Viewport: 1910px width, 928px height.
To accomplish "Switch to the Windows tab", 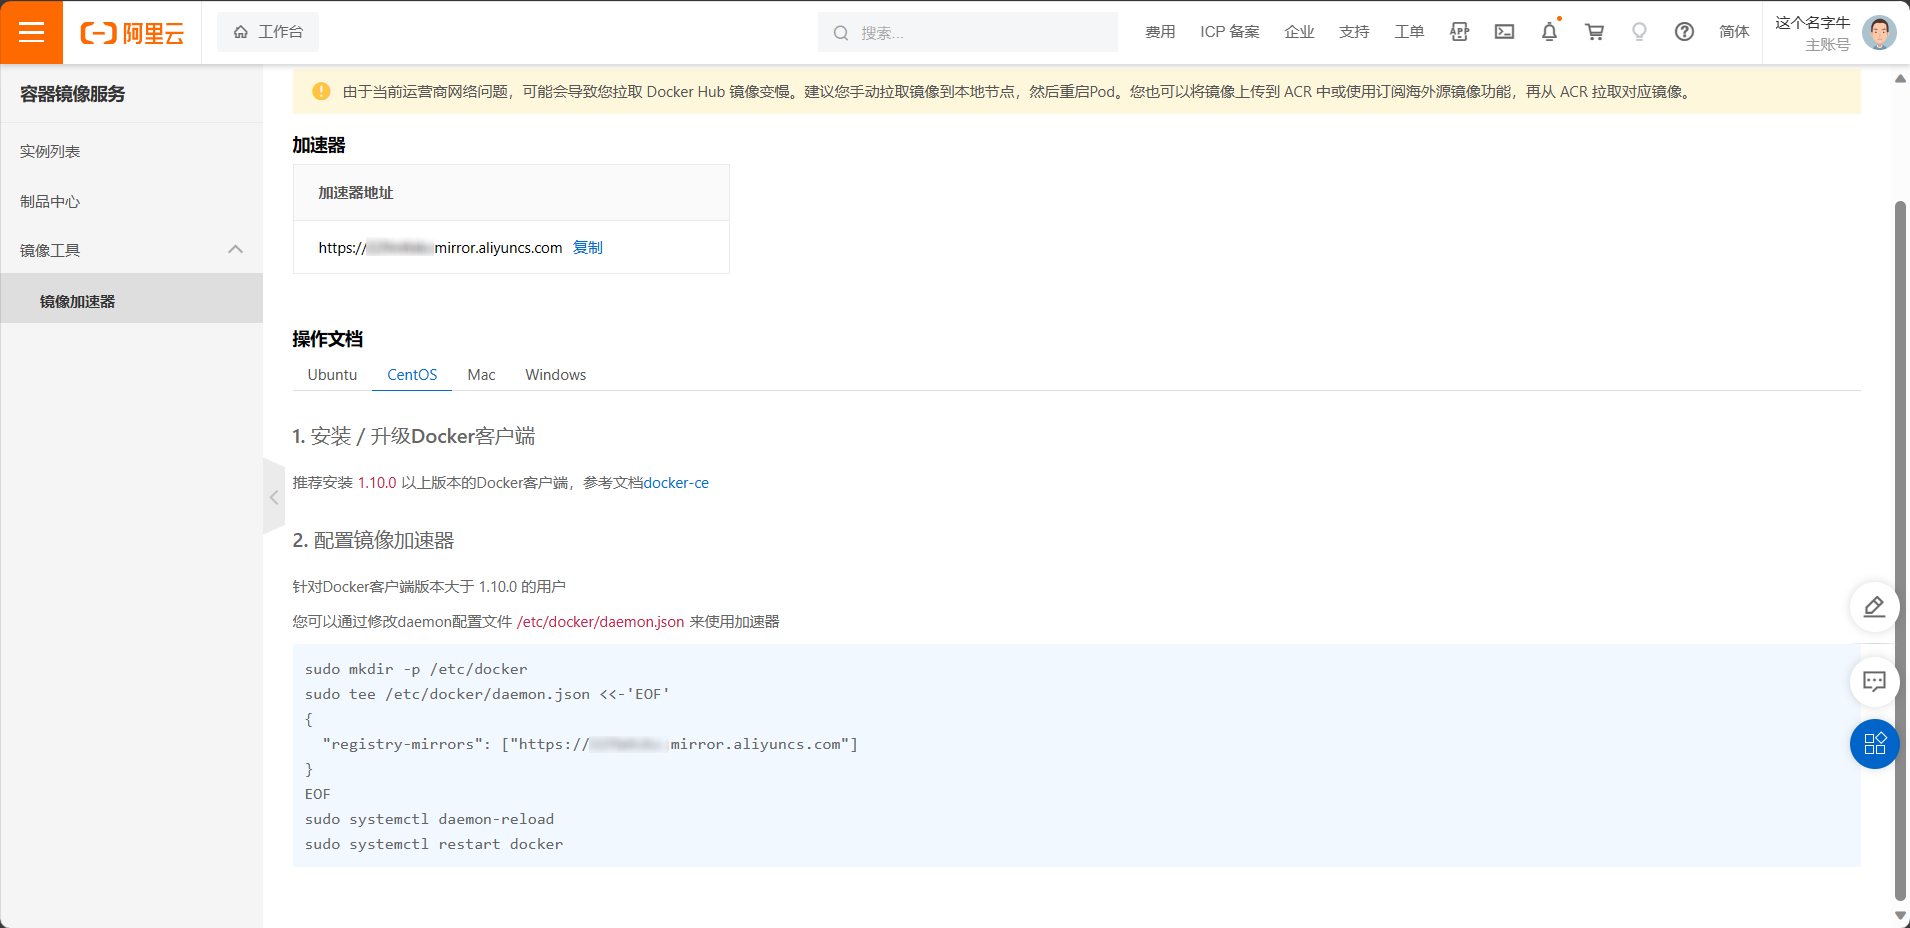I will [x=555, y=374].
